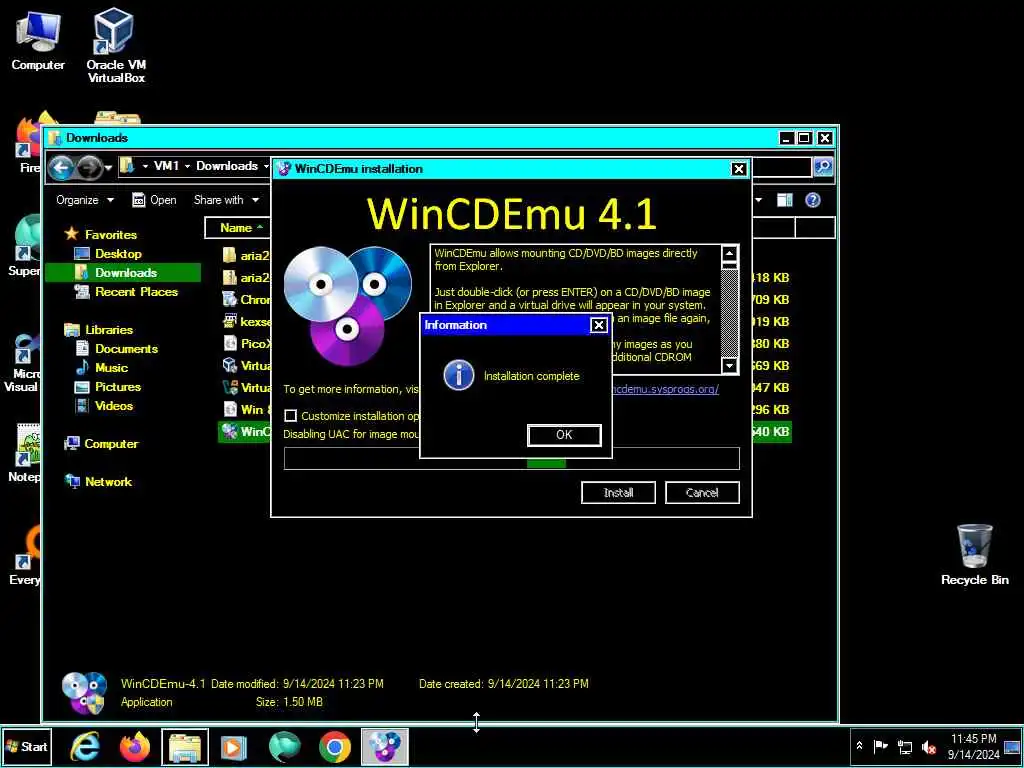
Task: Open Videos library
Action: point(104,406)
